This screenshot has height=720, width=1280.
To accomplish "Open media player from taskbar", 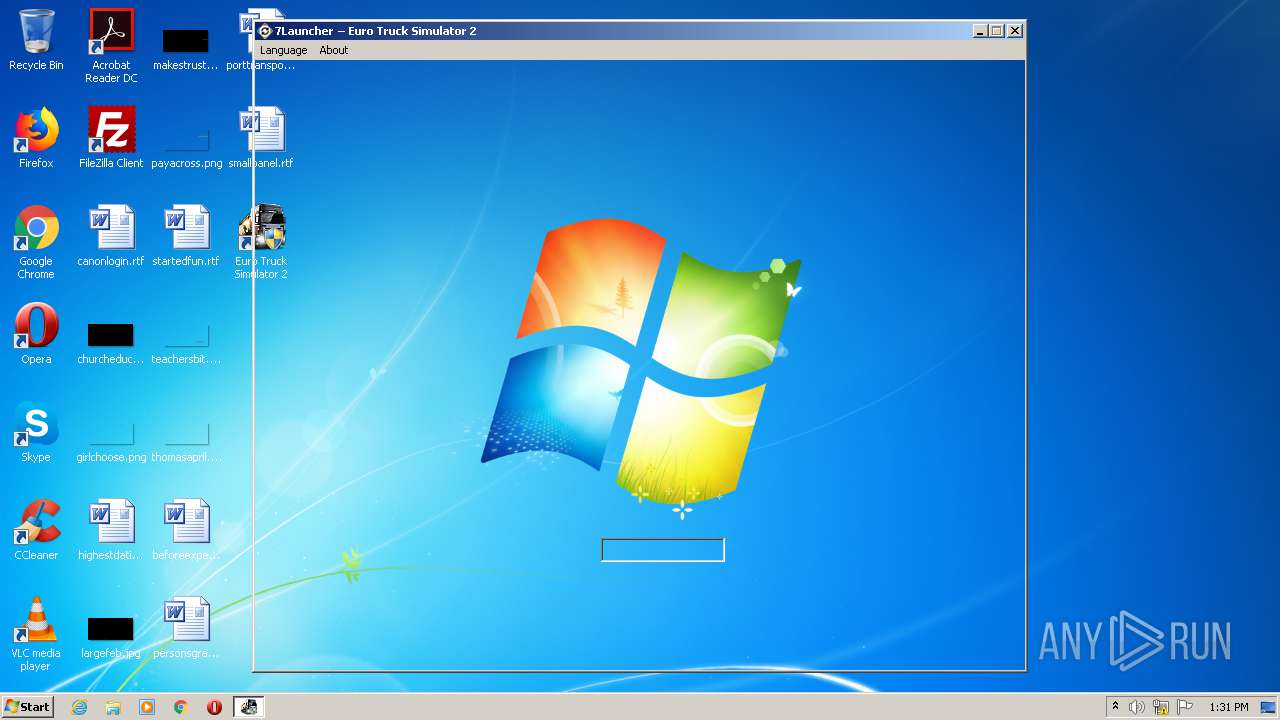I will pyautogui.click(x=147, y=707).
